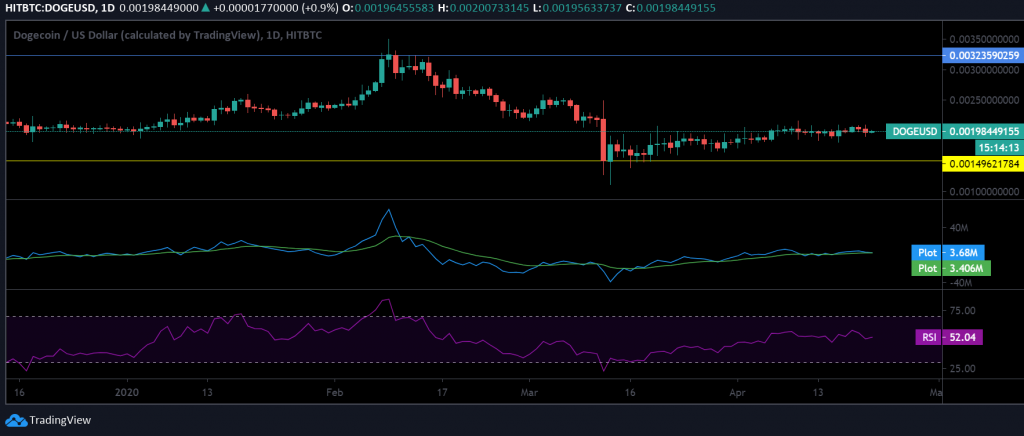
Task: Click the green Plot indicator label
Action: tap(927, 268)
